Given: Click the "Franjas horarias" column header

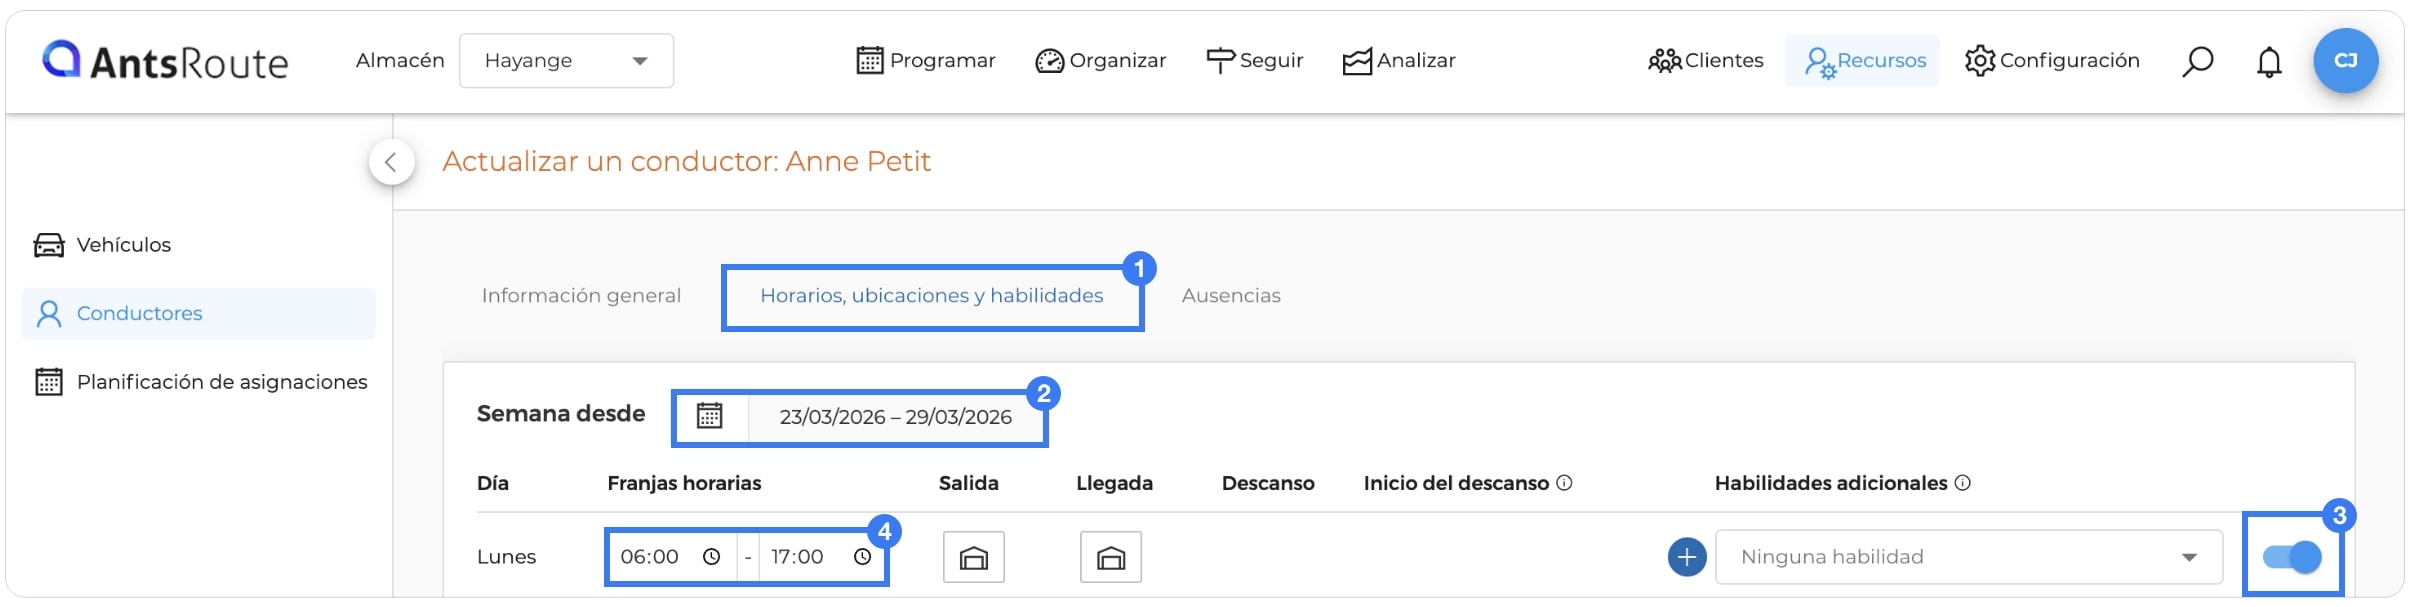Looking at the screenshot, I should [x=684, y=484].
